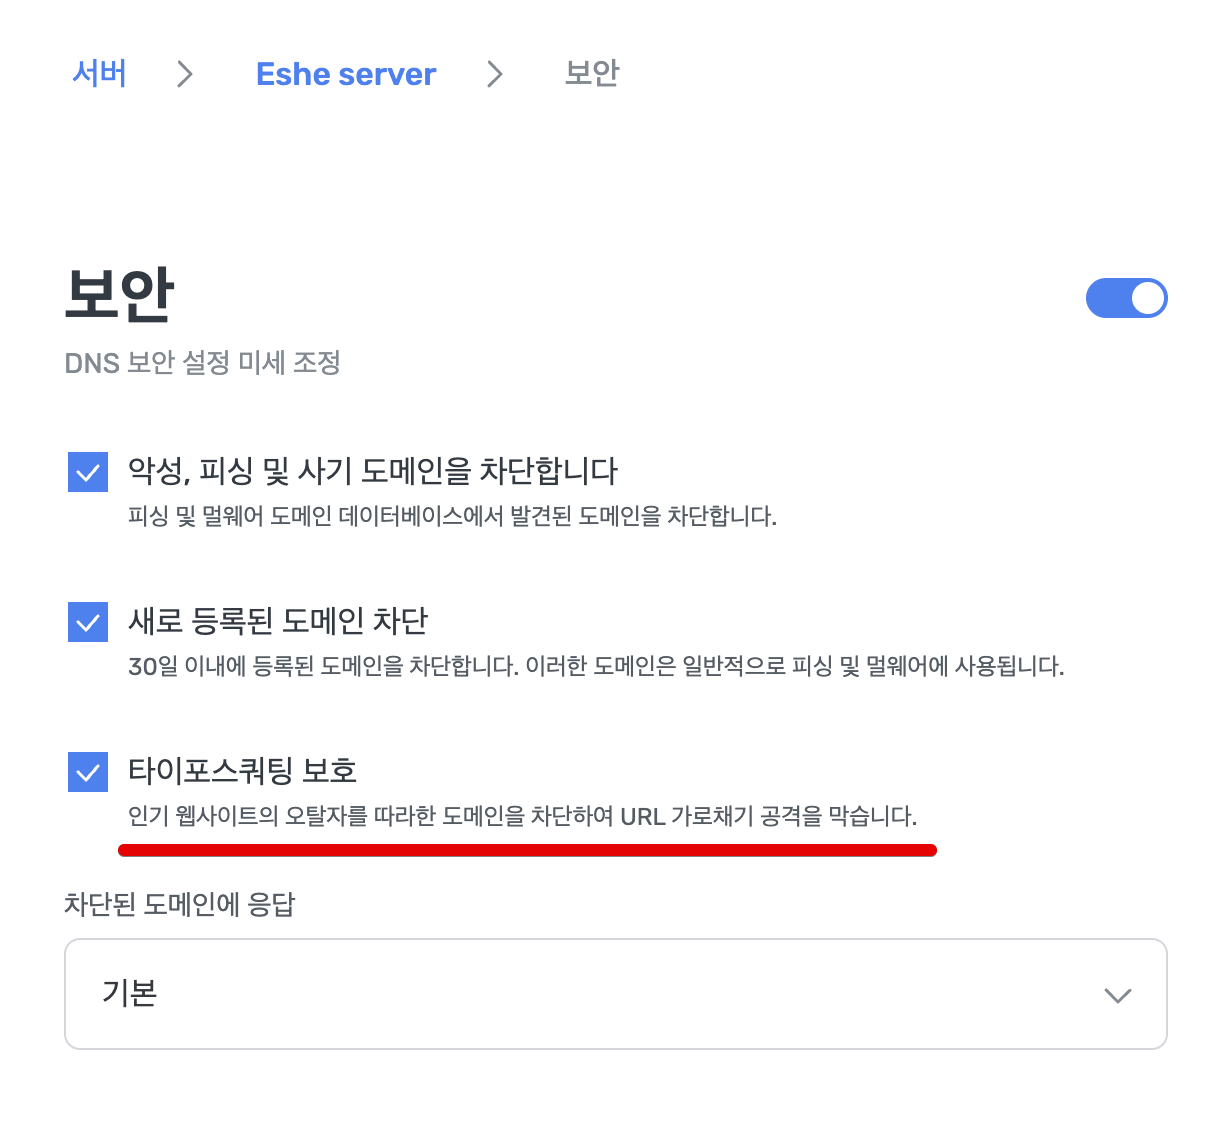
Task: Go back to 서버 page
Action: coord(99,73)
